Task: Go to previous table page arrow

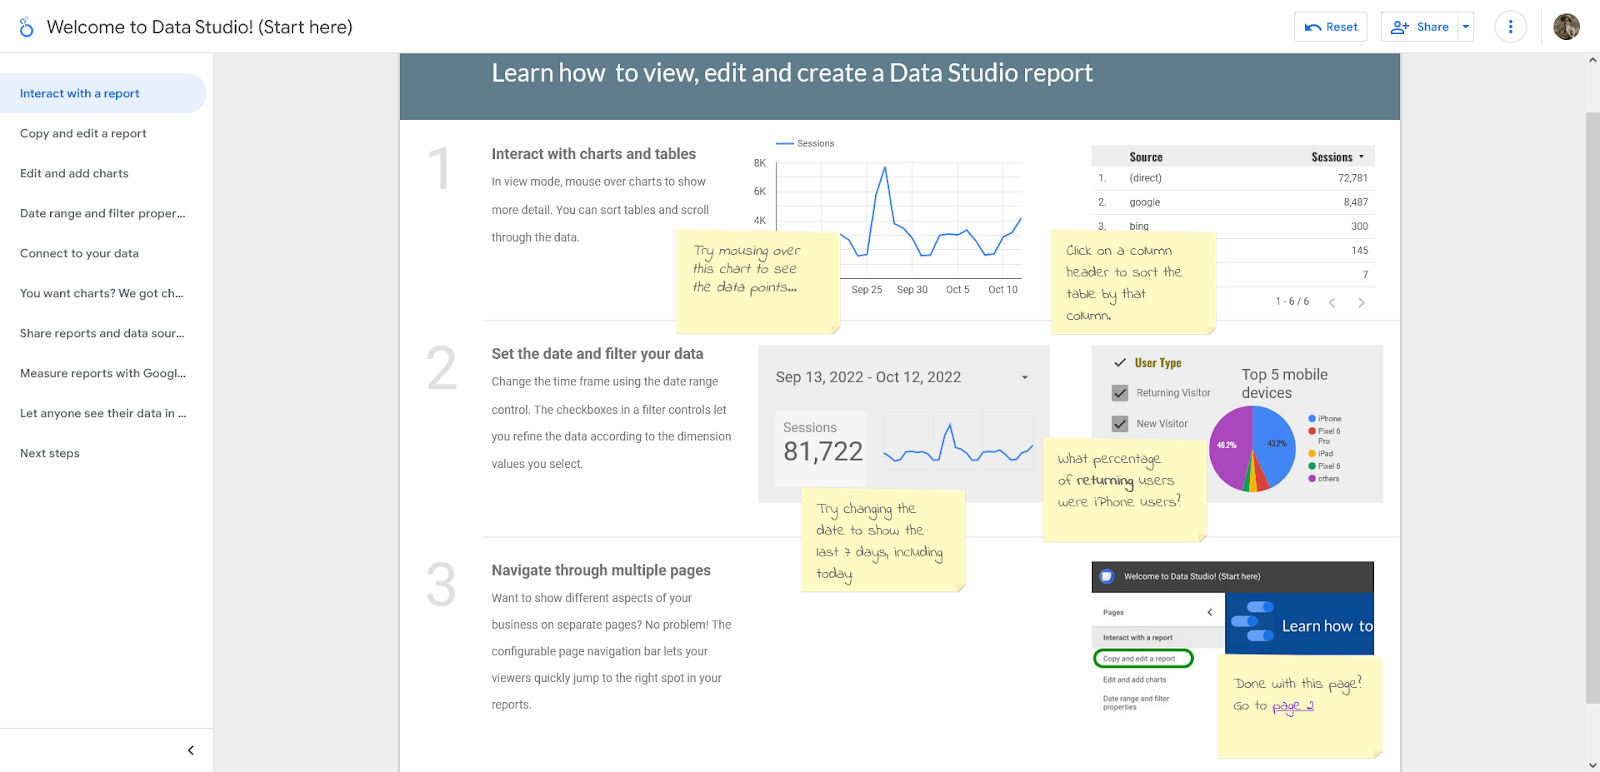Action: (1332, 302)
